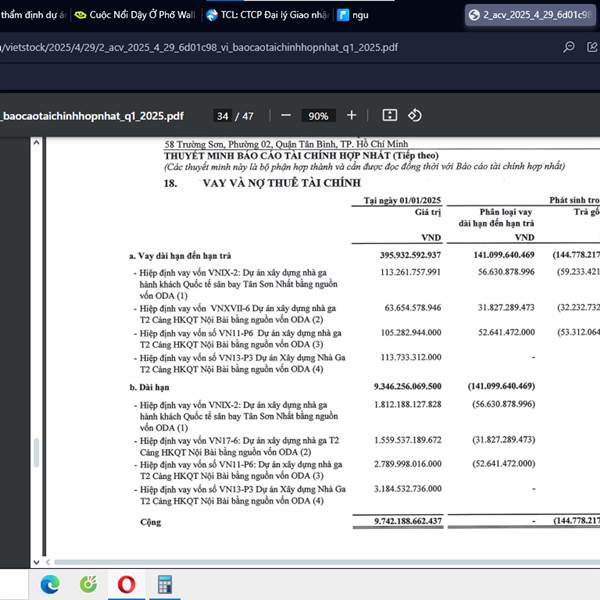Click the row label 'b. Dài hạn'
This screenshot has width=600, height=600.
coord(149,387)
